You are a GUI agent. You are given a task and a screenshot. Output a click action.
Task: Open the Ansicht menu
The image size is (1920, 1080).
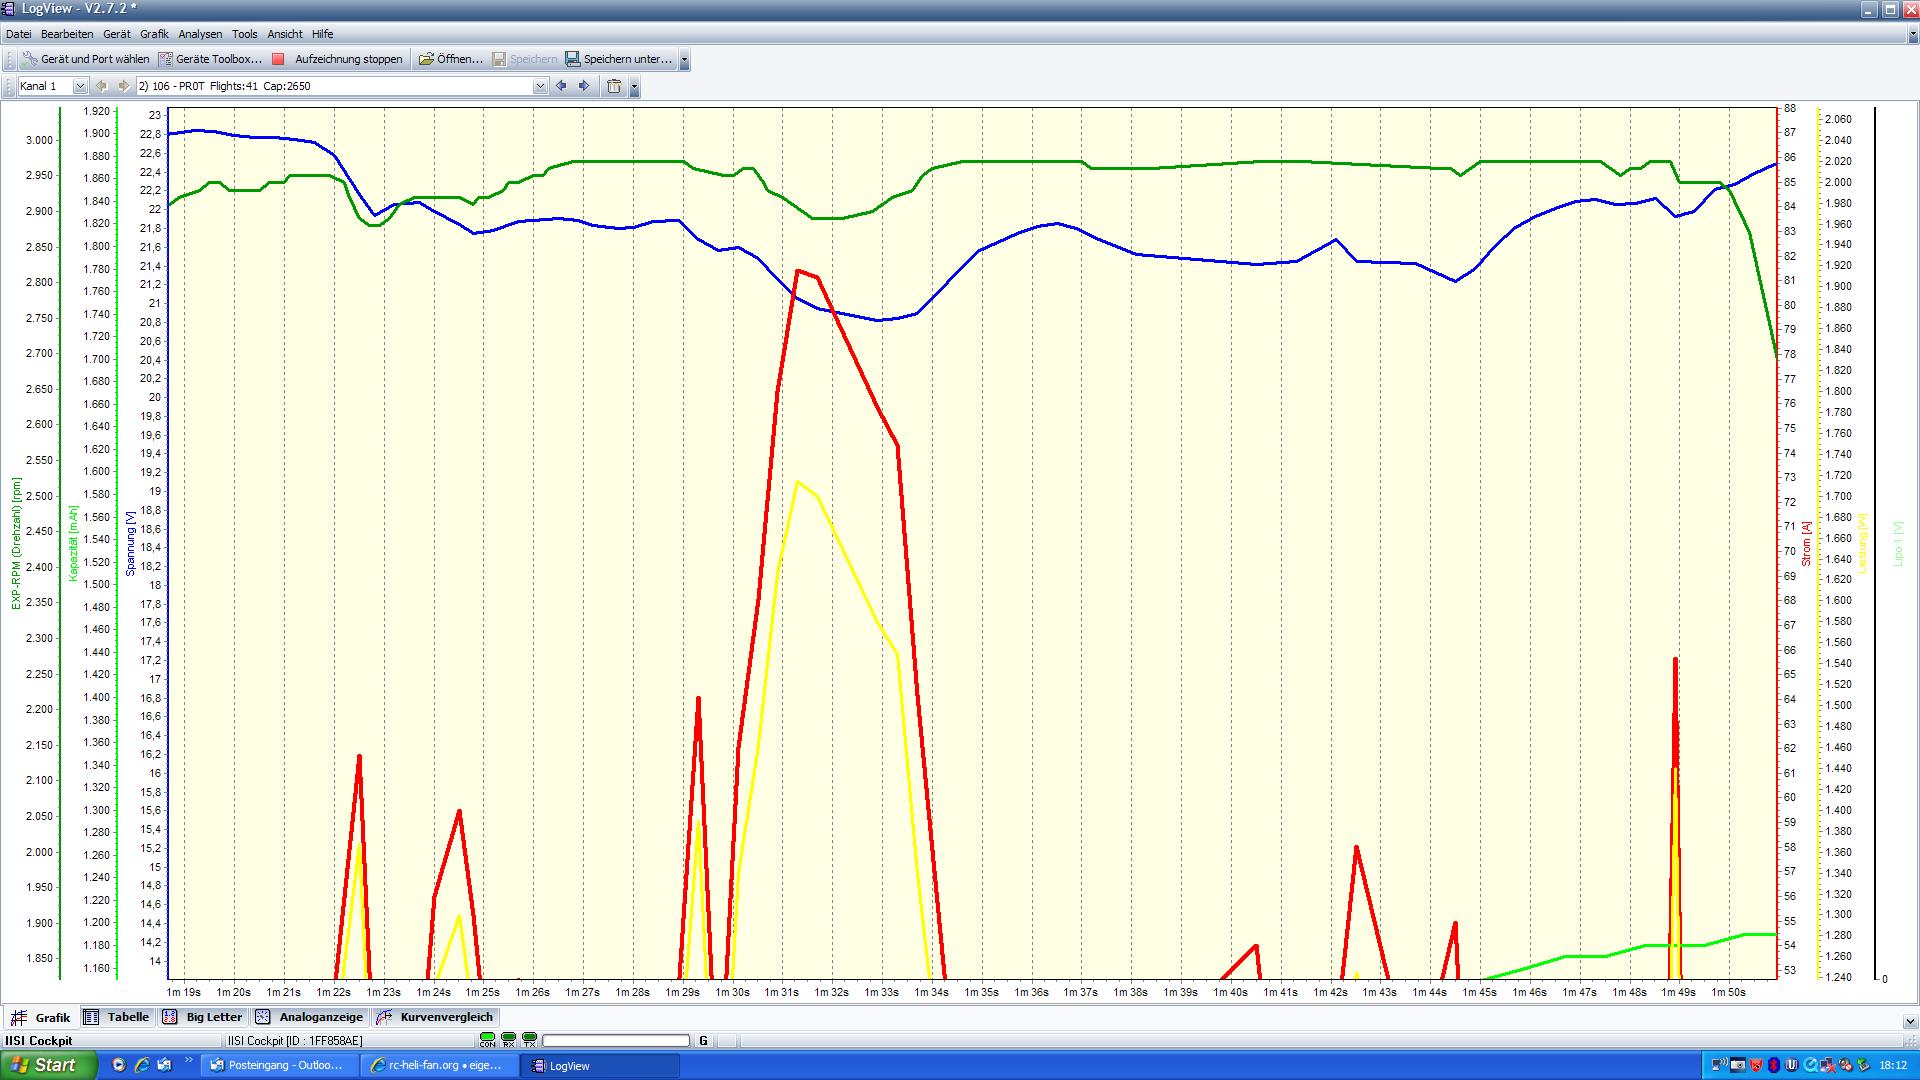[285, 34]
